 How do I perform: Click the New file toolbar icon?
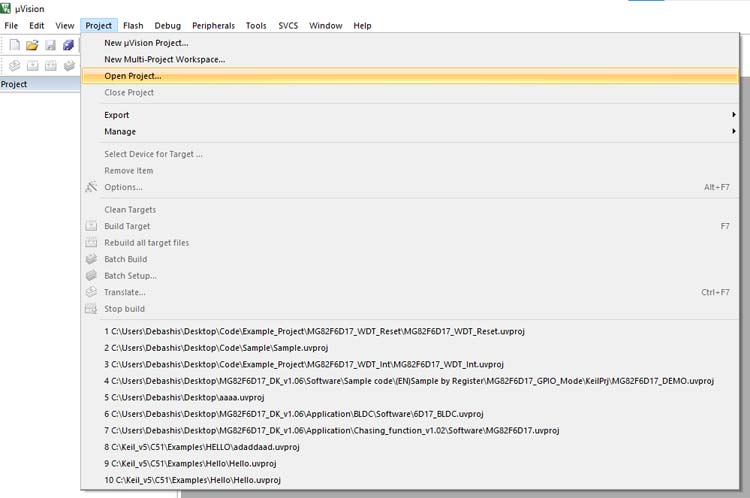coord(15,45)
